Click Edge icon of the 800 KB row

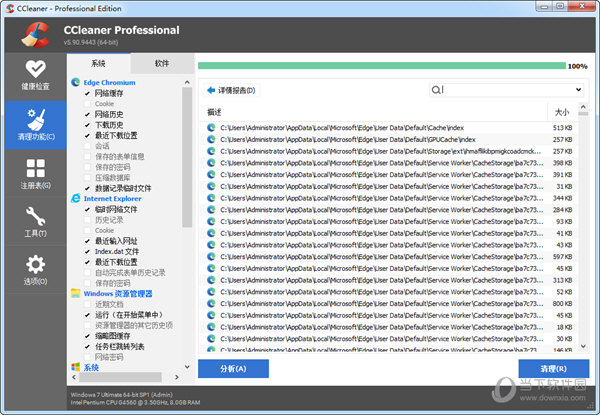(211, 304)
